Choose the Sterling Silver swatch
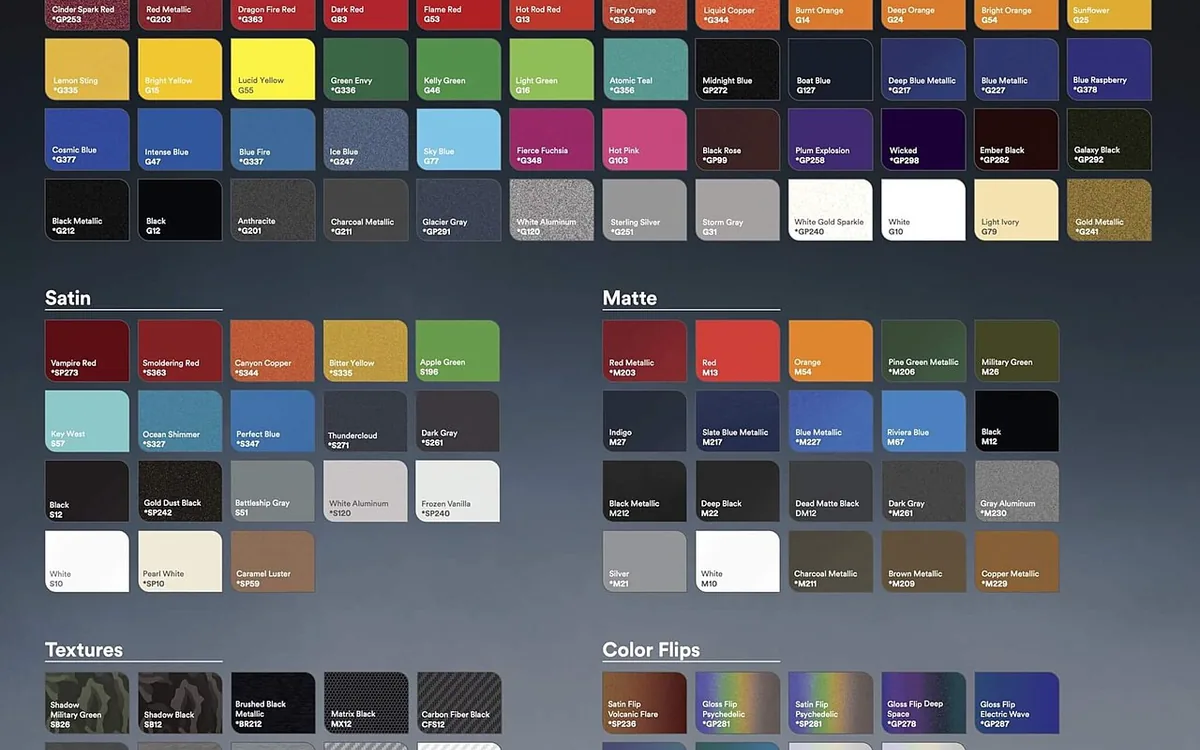Image resolution: width=1200 pixels, height=750 pixels. tap(645, 210)
